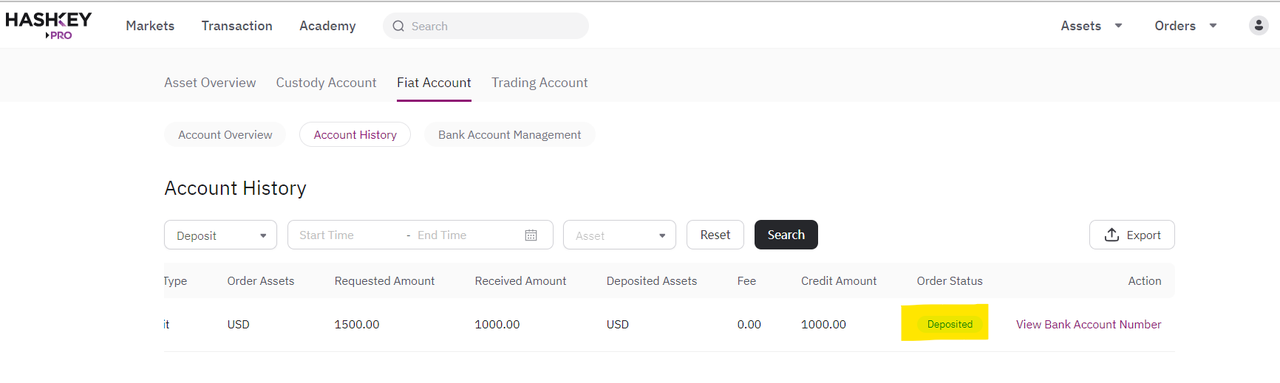Select Bank Account Management pill
This screenshot has width=1280, height=383.
pyautogui.click(x=509, y=135)
